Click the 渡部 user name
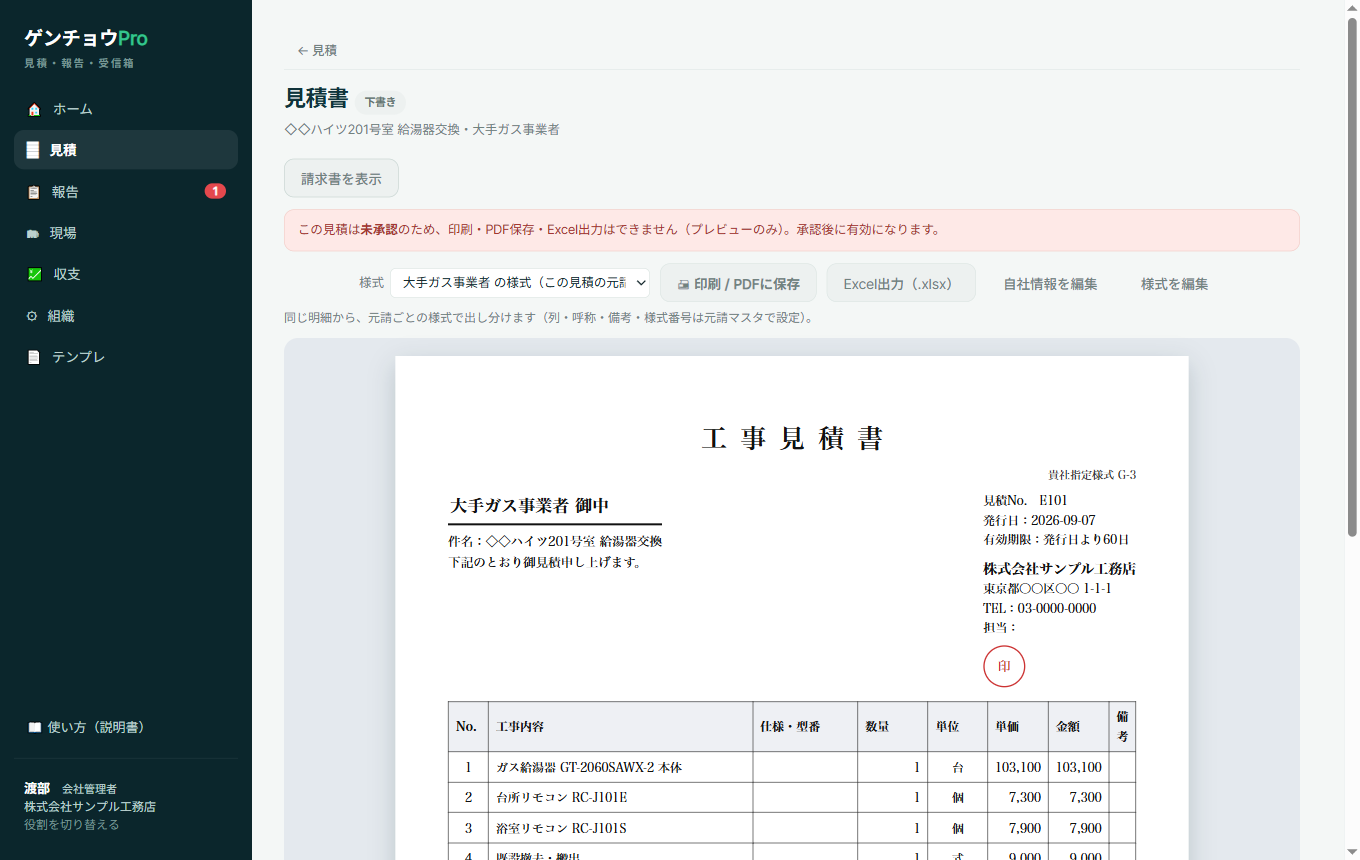Screen dimensions: 1360x860 pyautogui.click(x=37, y=788)
